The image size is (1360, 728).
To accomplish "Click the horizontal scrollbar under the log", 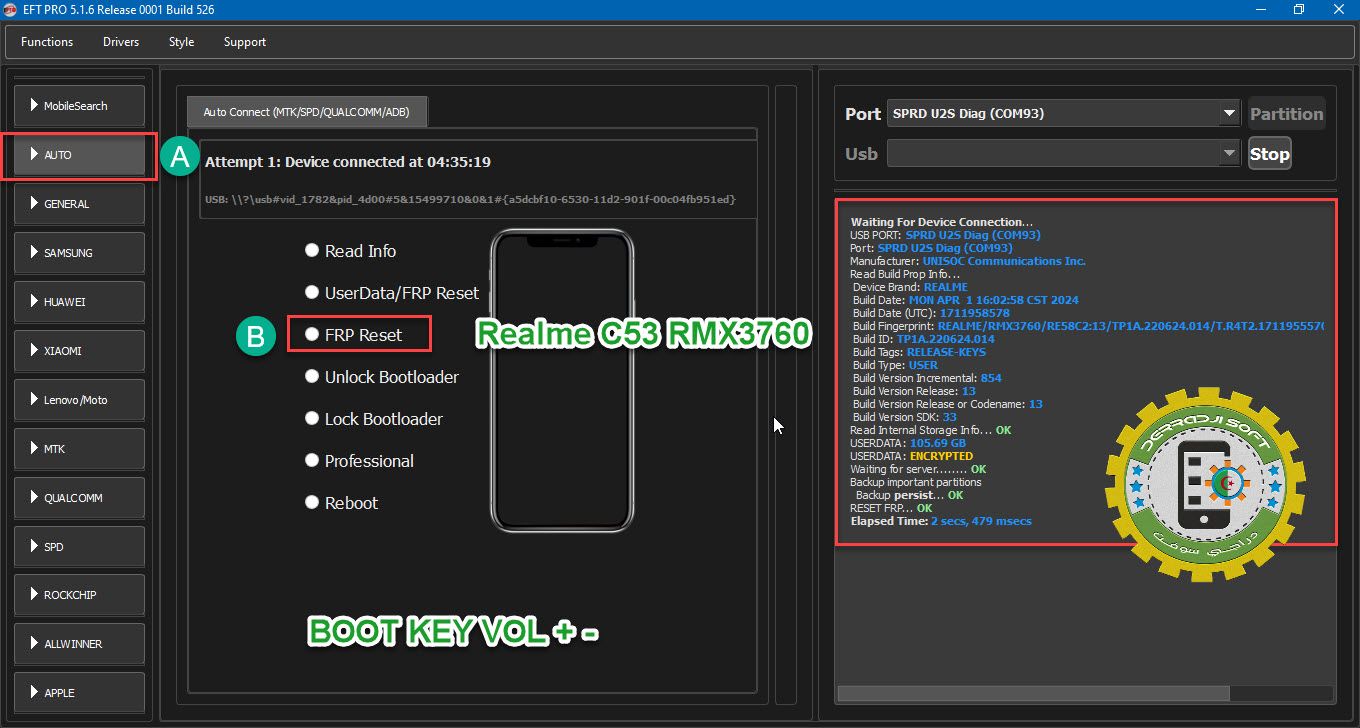I will pos(1033,693).
